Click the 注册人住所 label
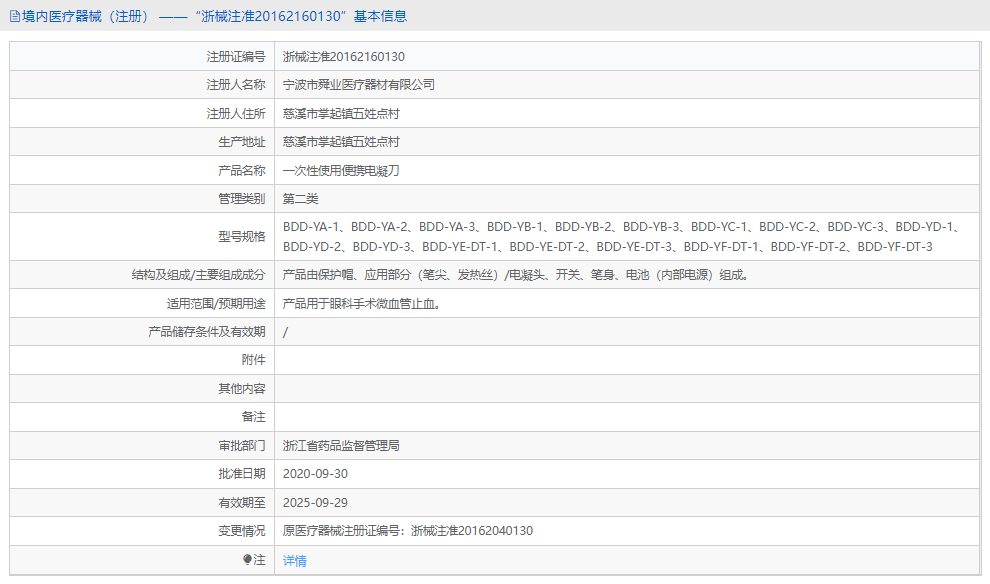 coord(236,114)
